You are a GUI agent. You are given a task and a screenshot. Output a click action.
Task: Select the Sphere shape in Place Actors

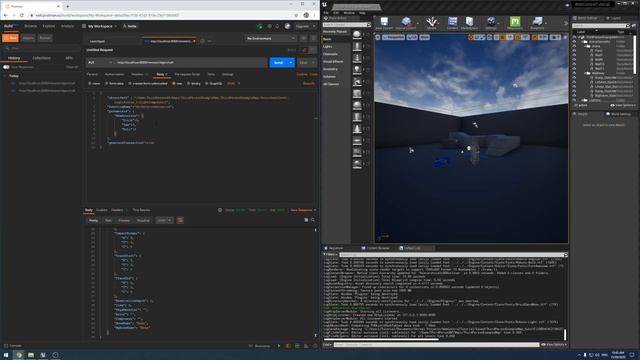(357, 34)
